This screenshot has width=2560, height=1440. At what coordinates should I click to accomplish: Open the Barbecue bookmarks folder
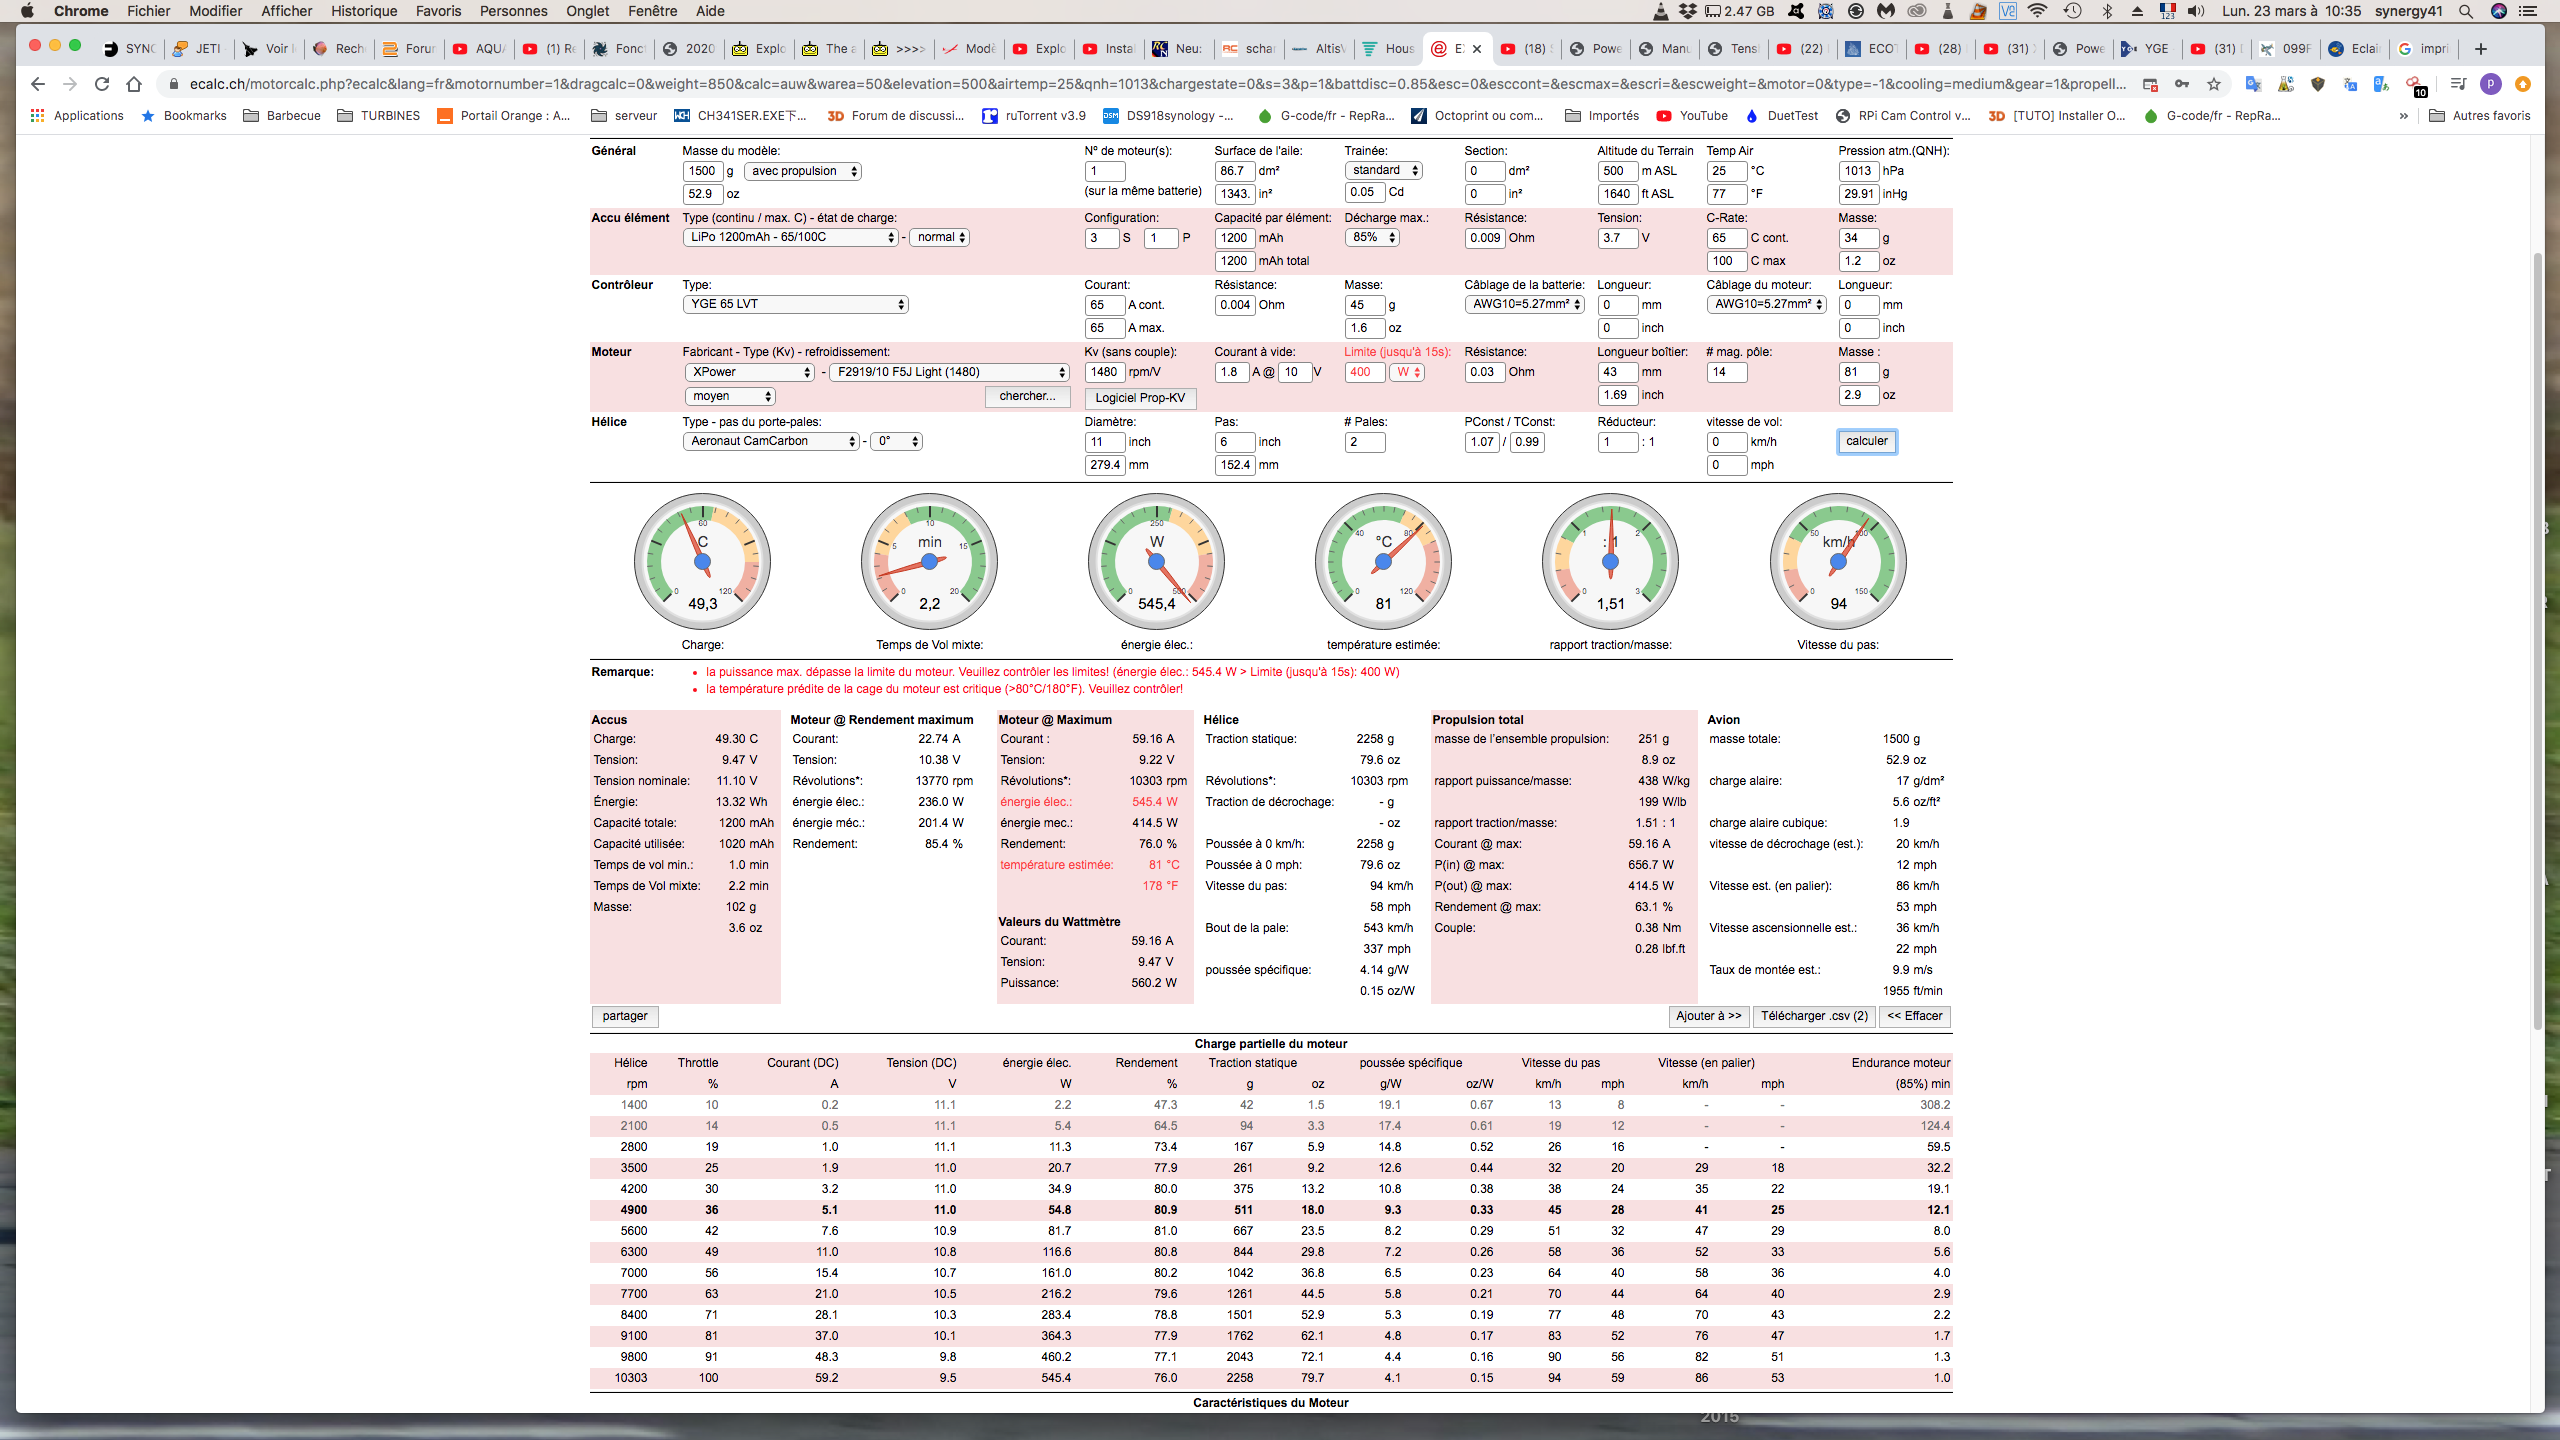coord(282,116)
